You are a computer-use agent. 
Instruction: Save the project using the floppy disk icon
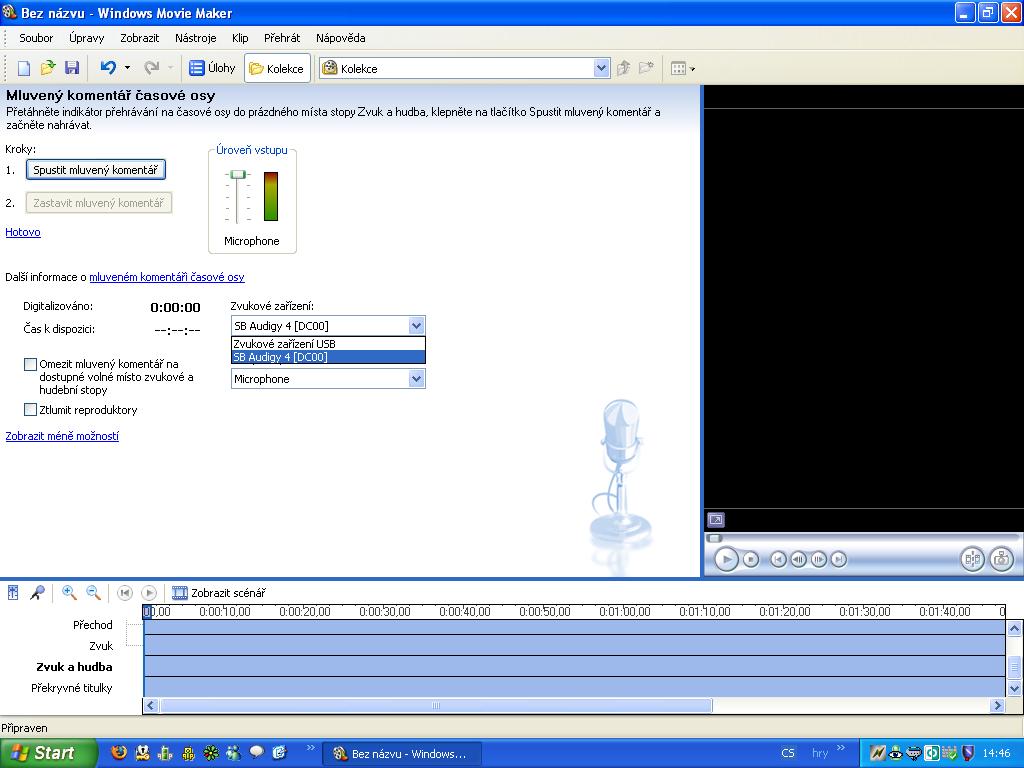pyautogui.click(x=72, y=68)
